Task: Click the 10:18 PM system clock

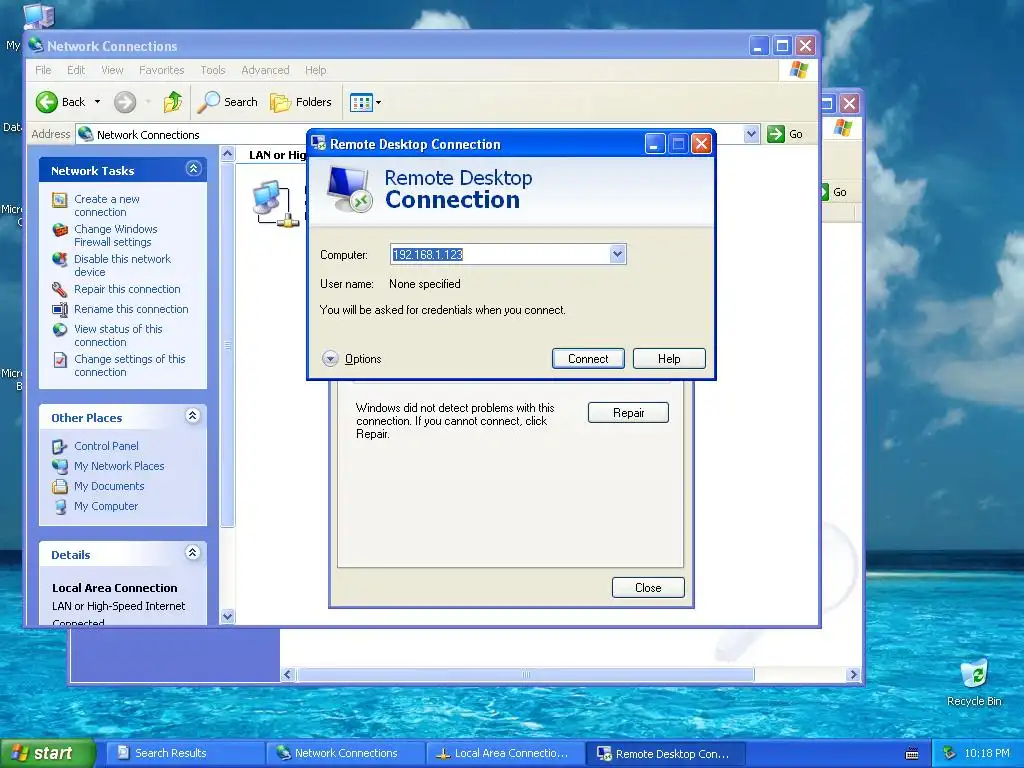Action: click(986, 753)
